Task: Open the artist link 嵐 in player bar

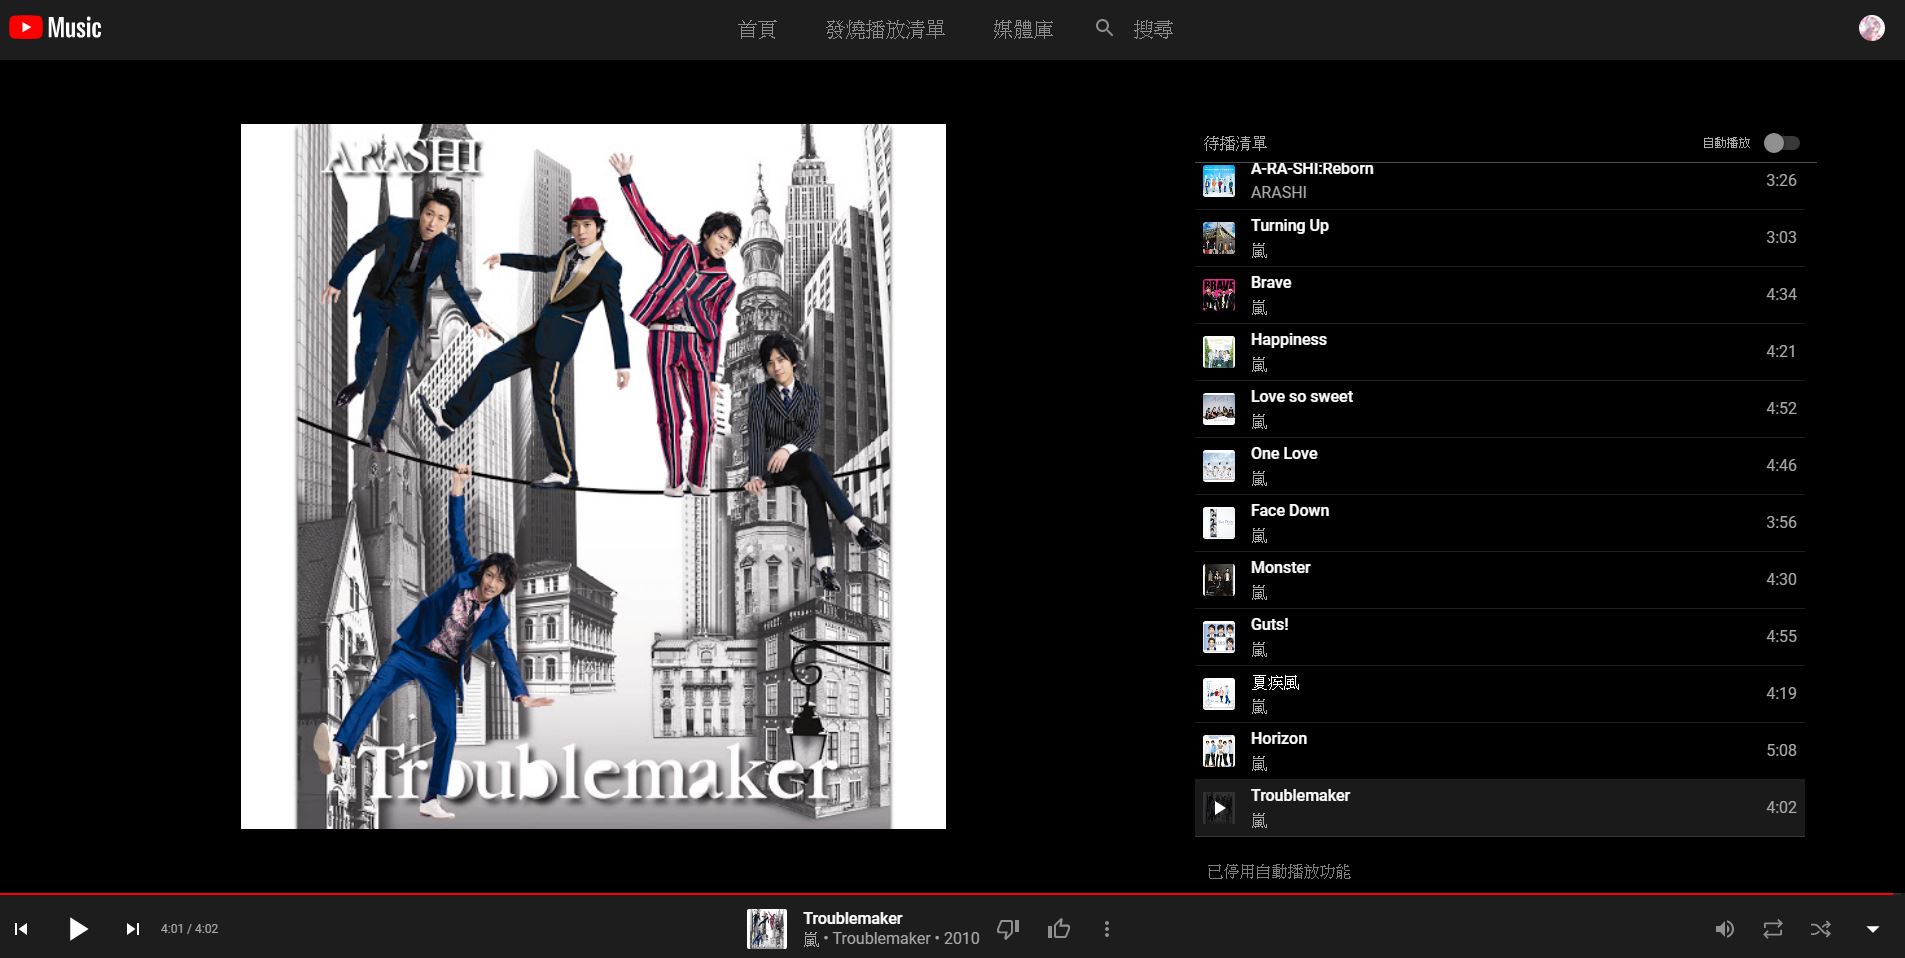Action: tap(811, 939)
